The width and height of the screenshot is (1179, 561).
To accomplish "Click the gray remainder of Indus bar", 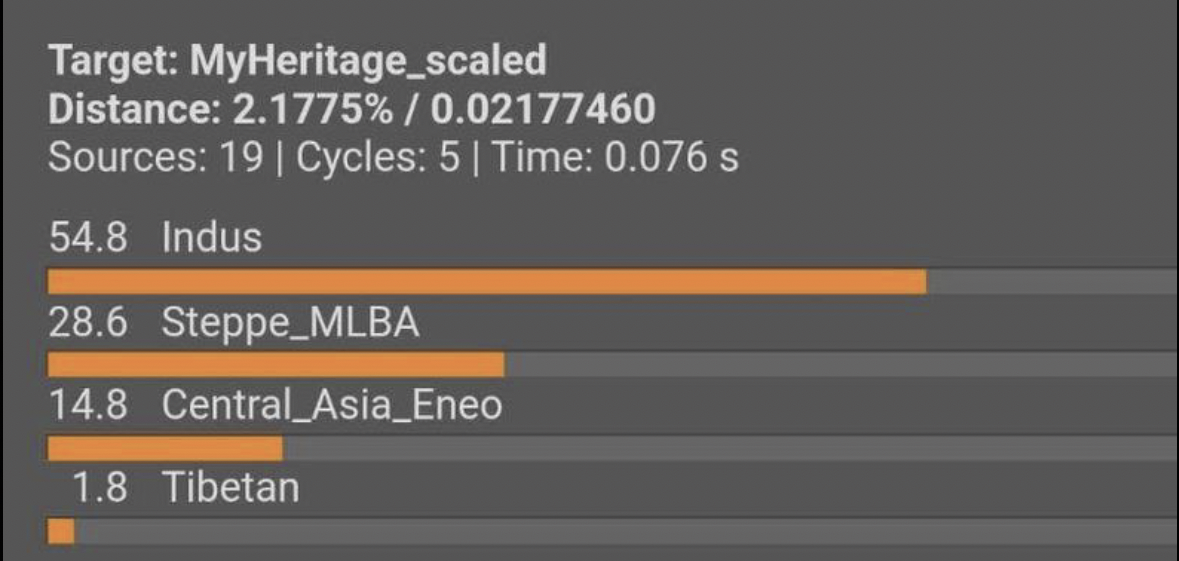I will [1053, 282].
